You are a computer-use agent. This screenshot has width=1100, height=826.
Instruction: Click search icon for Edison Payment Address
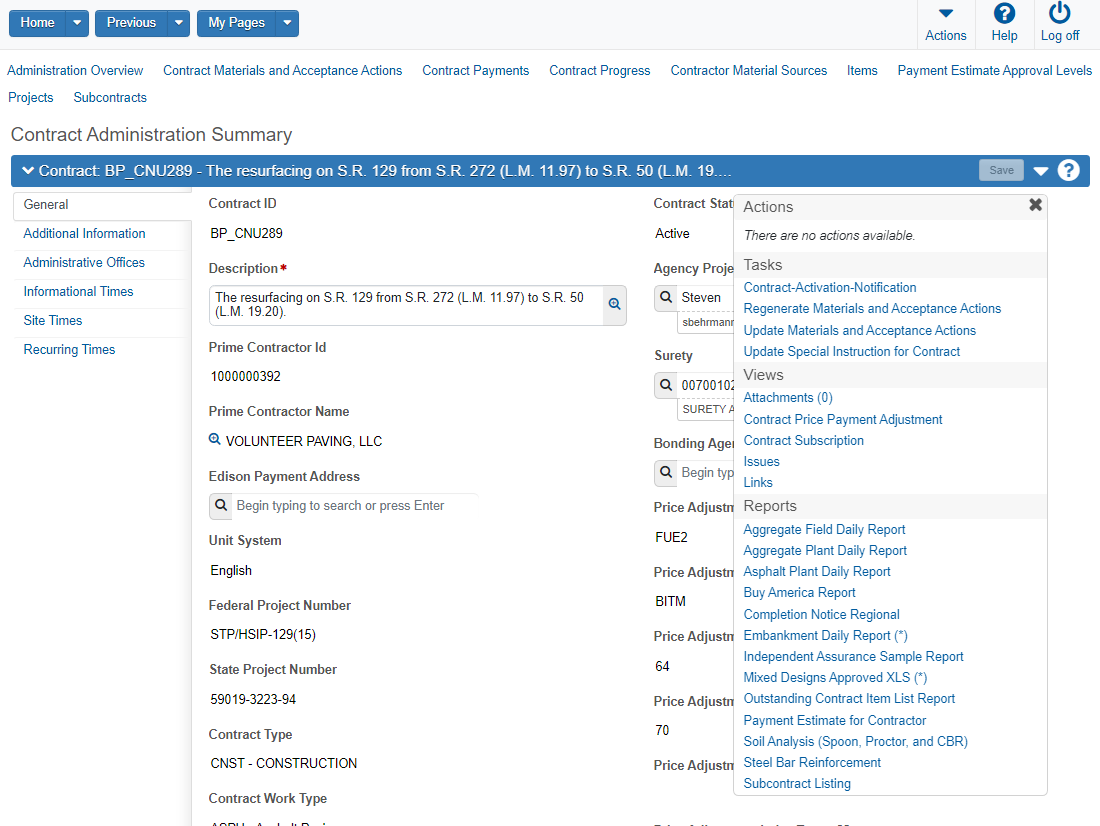coord(221,506)
